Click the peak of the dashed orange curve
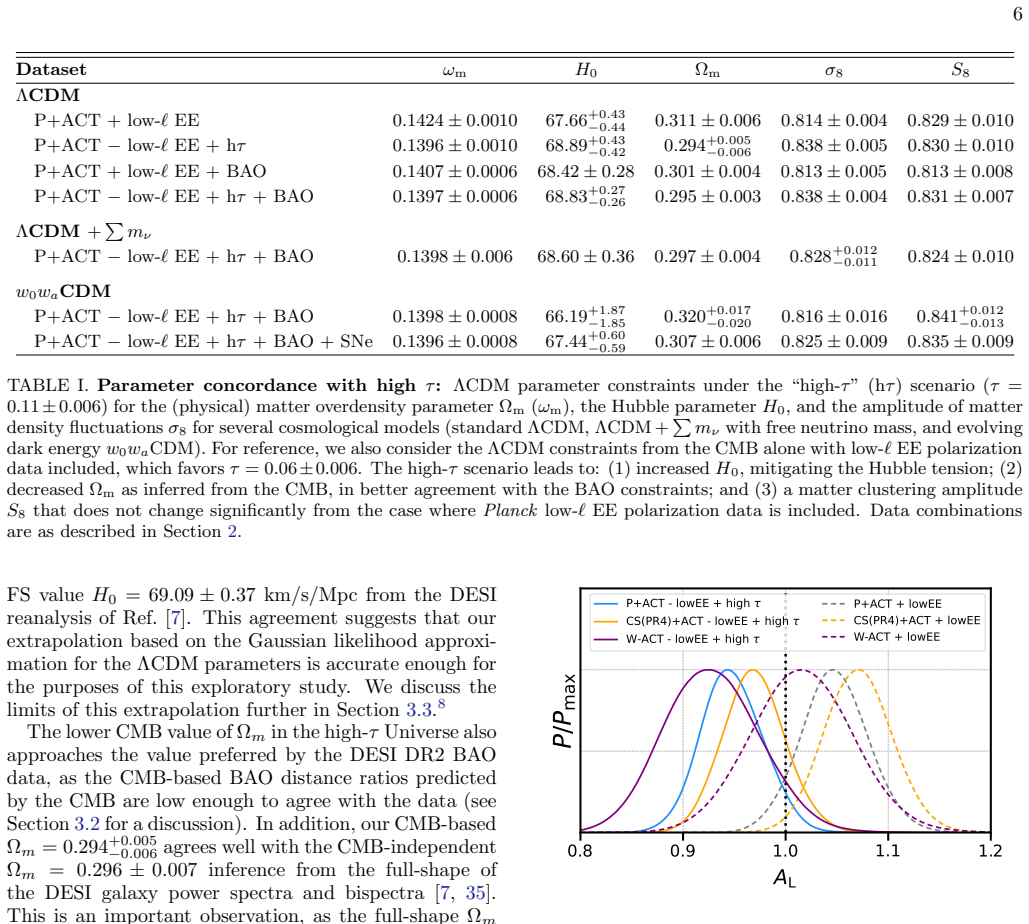Screen dimensions: 1029x924 858,670
